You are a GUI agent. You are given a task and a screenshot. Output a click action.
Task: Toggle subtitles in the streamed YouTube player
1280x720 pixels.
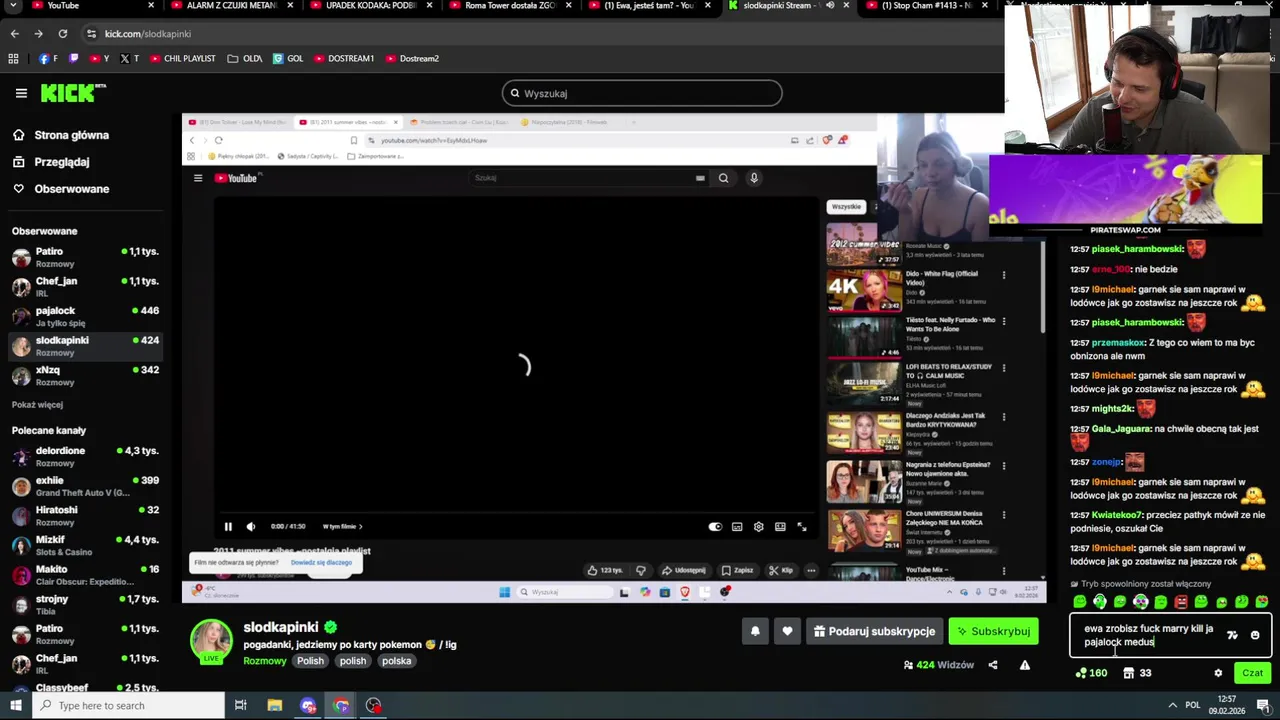737,526
